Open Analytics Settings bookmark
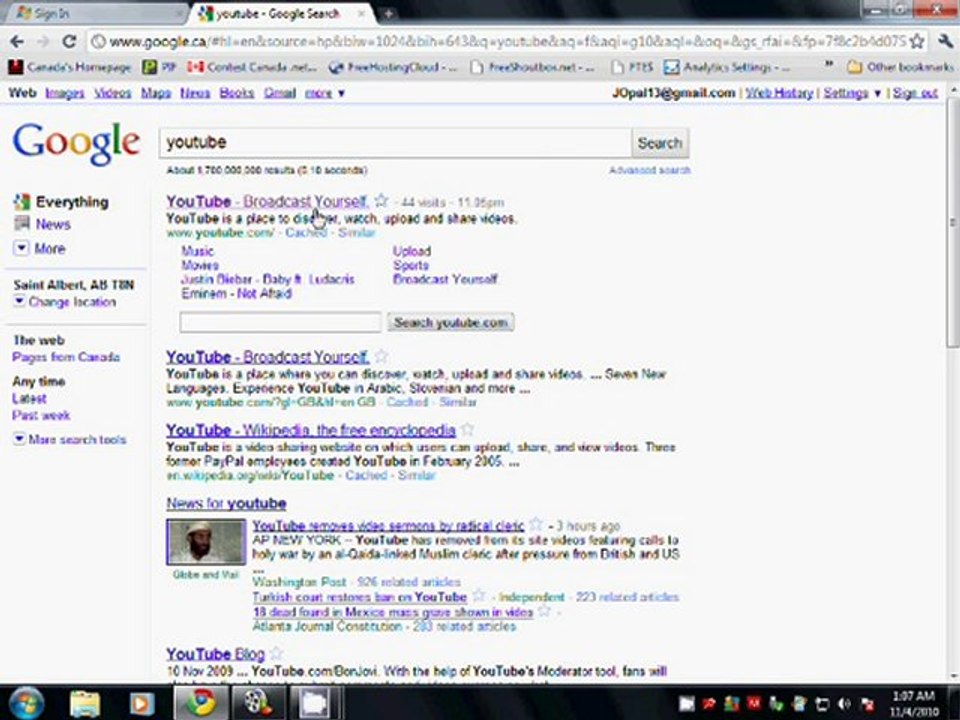 (x=727, y=67)
